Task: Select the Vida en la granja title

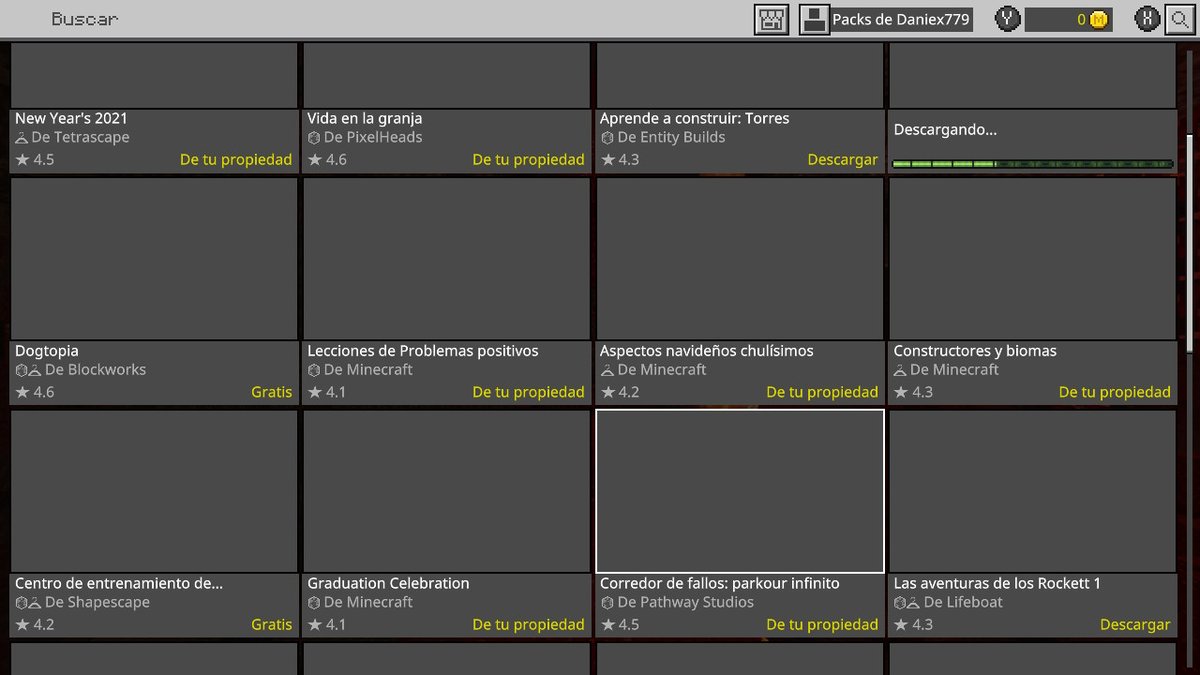Action: [365, 118]
